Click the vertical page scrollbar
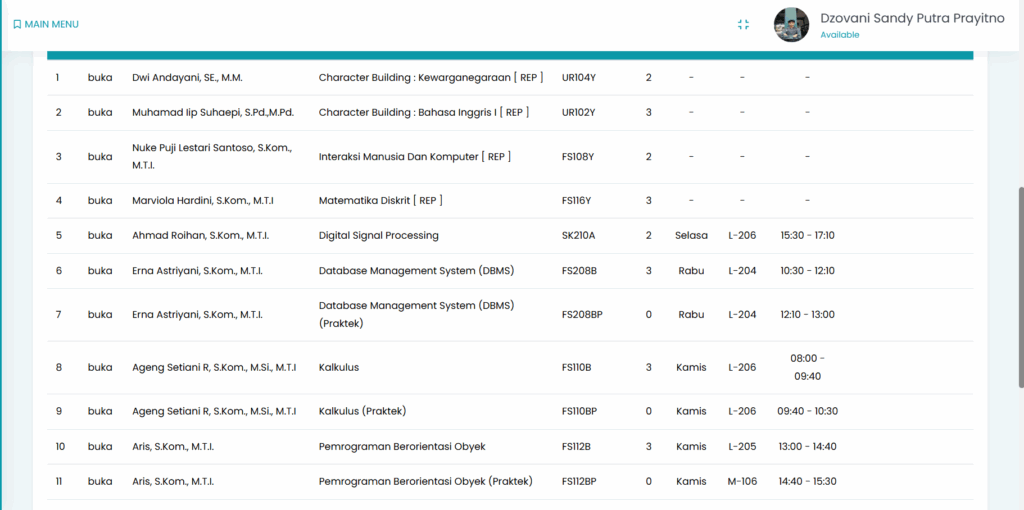Screen dimensions: 1024x510 point(1019,285)
